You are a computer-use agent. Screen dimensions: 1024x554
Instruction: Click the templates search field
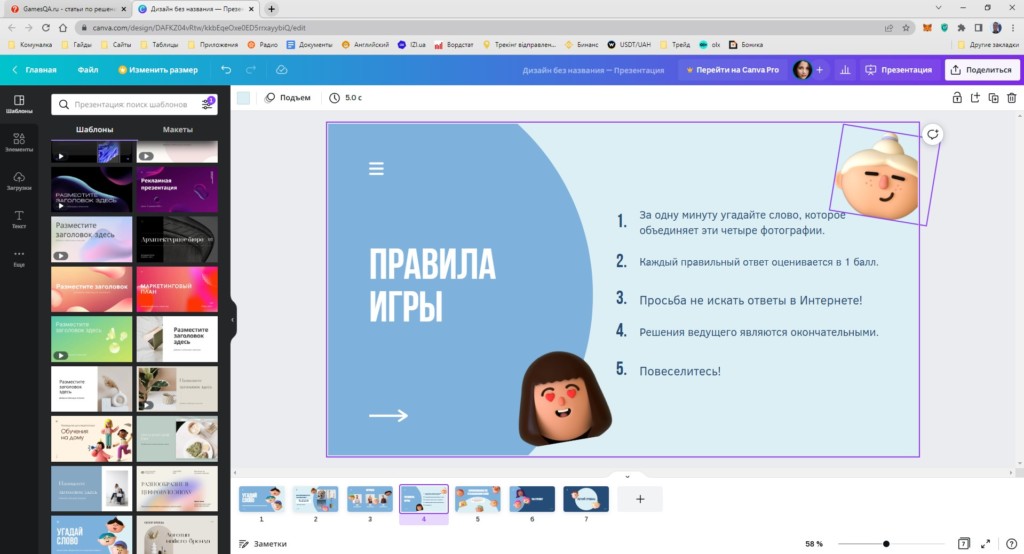(135, 104)
